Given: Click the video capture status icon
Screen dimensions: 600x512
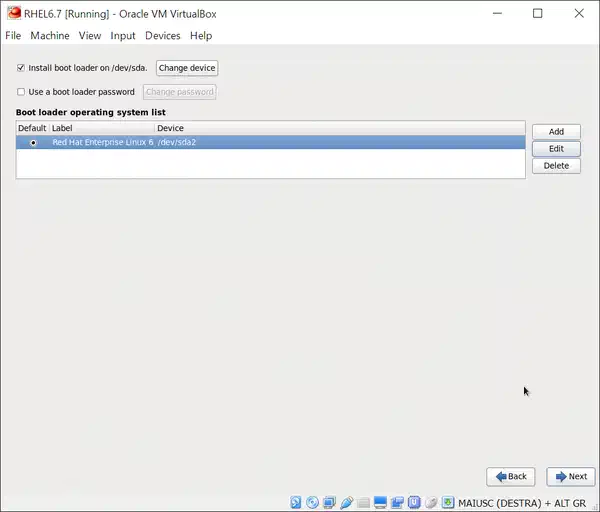Looking at the screenshot, I should (397, 502).
